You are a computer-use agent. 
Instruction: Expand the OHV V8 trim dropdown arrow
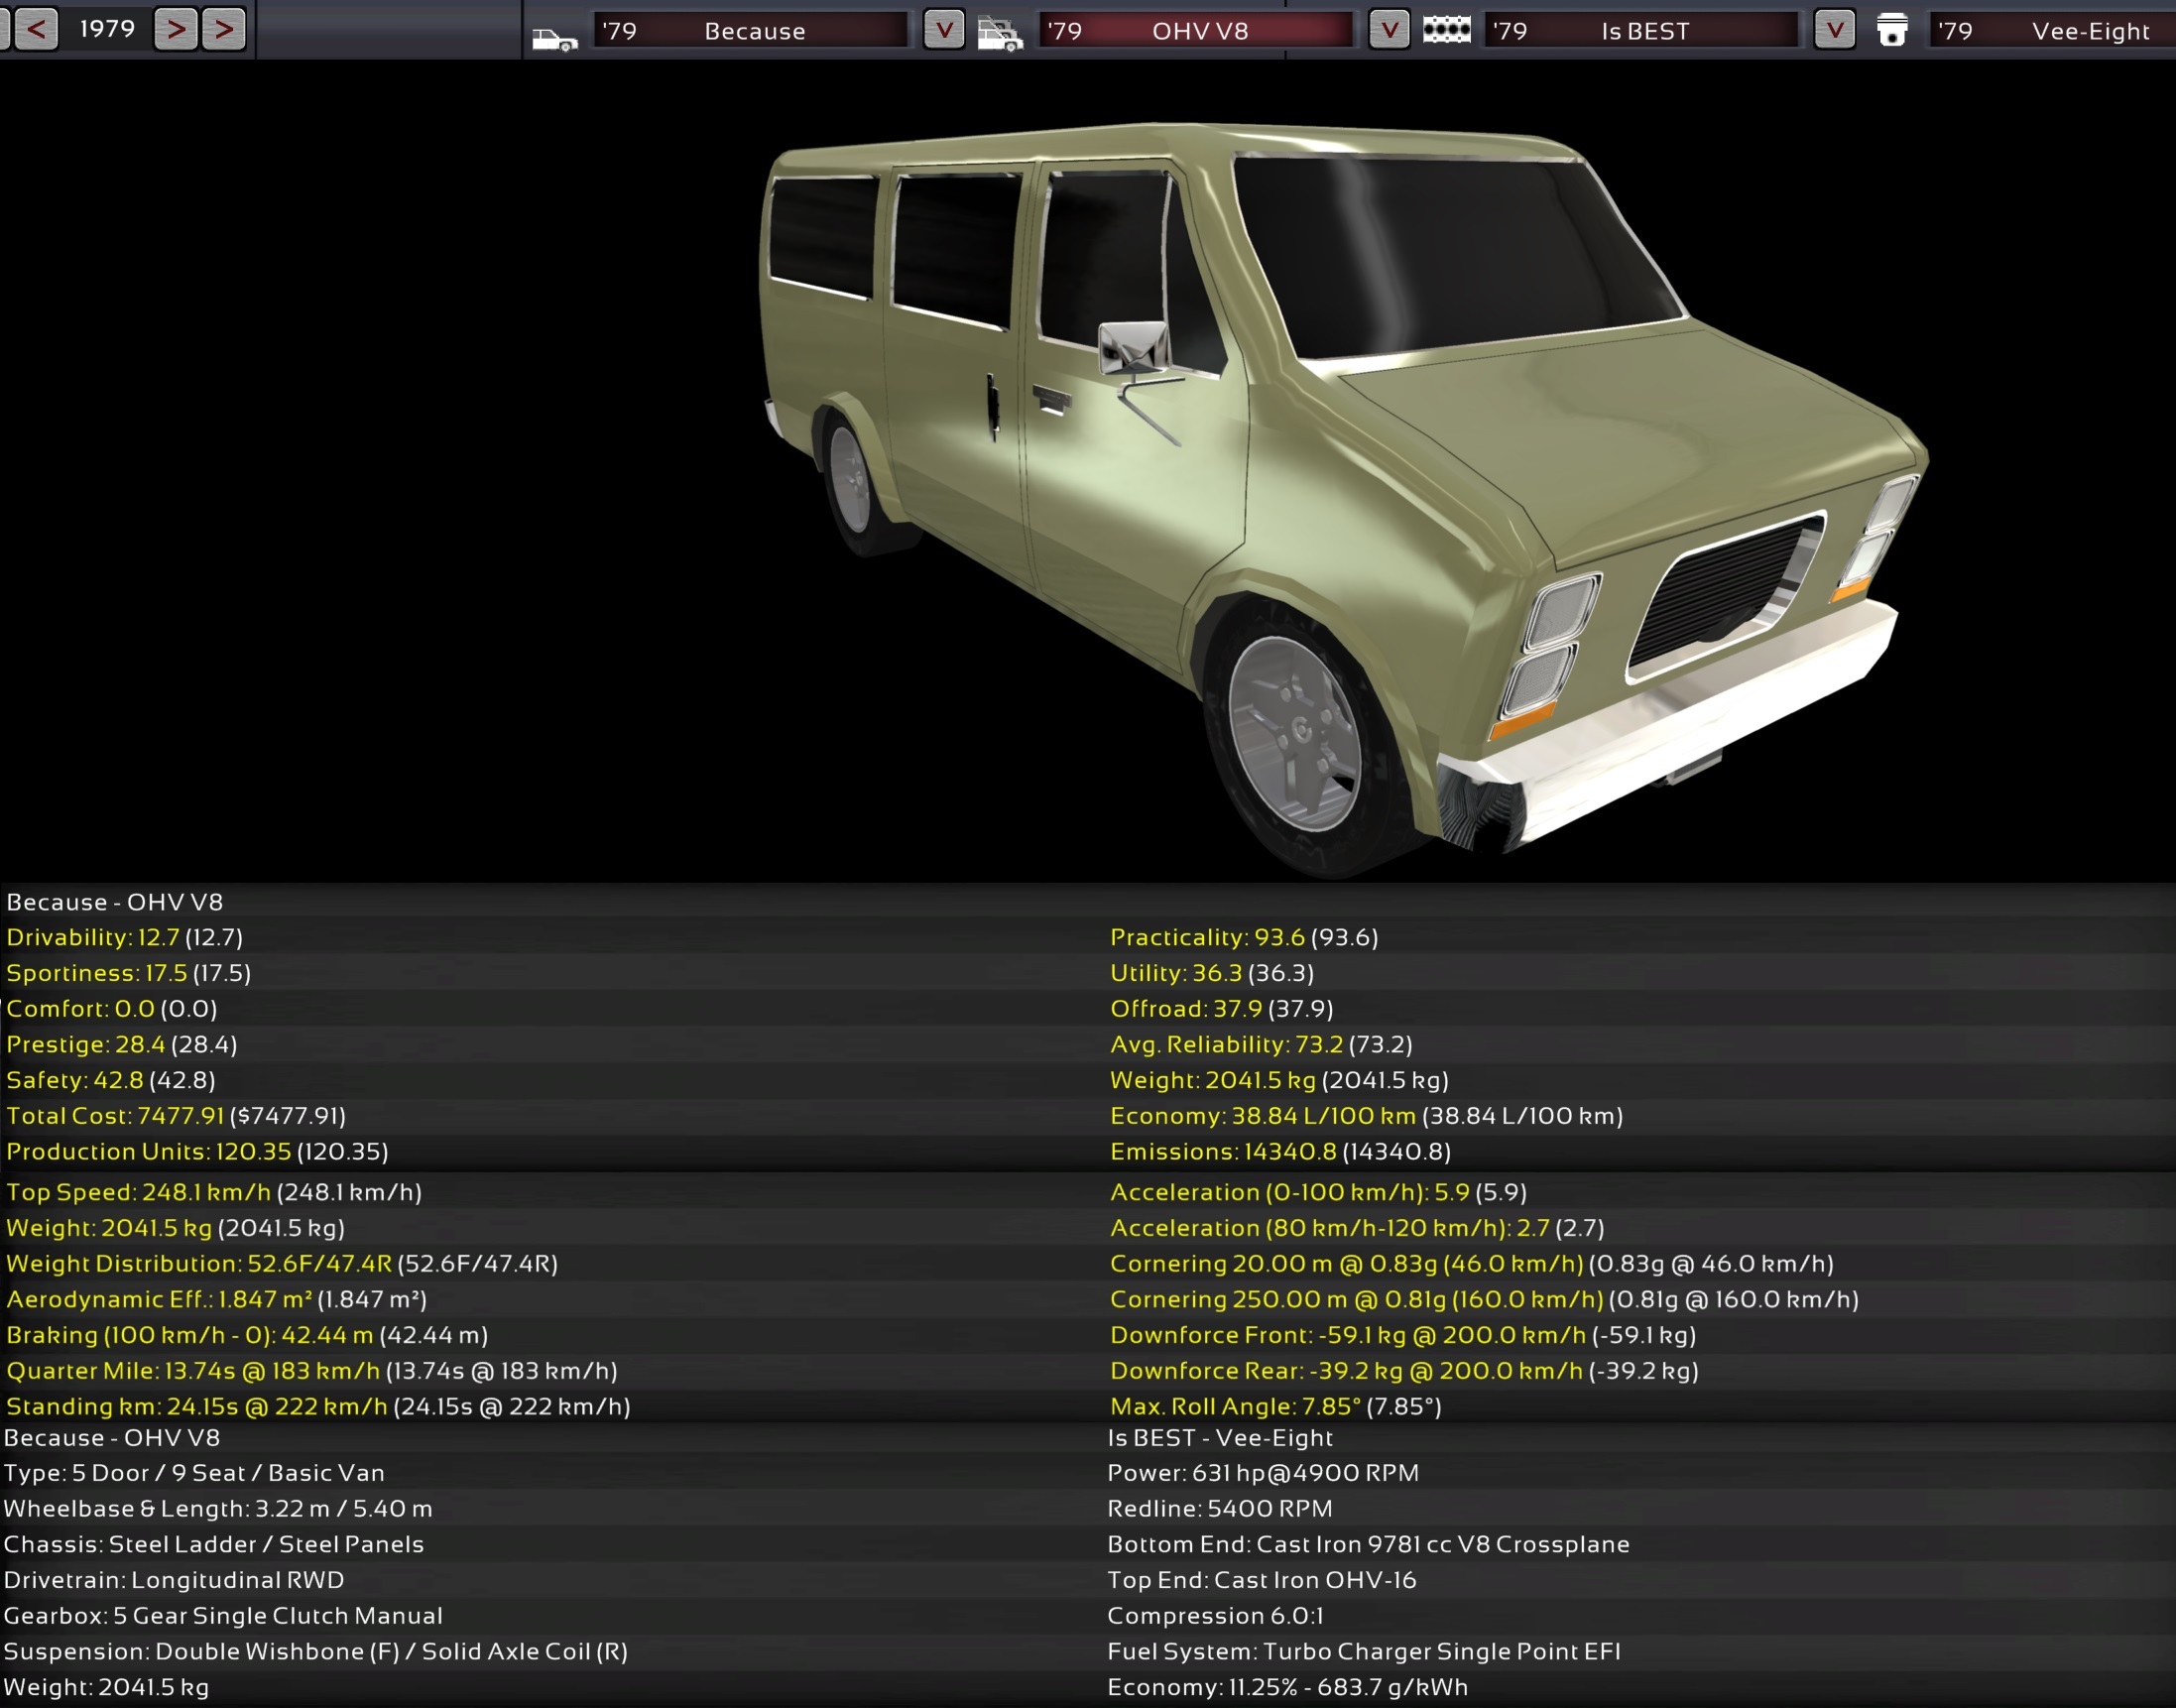1388,30
